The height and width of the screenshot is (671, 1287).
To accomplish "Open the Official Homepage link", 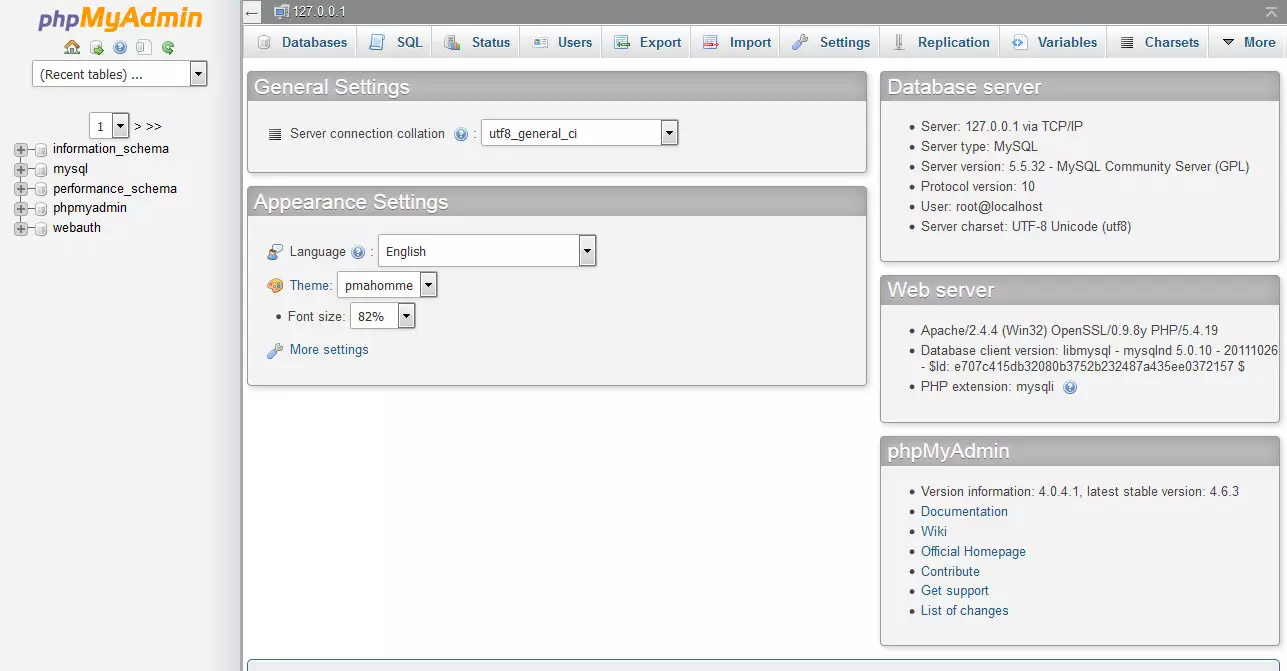I will pos(973,552).
